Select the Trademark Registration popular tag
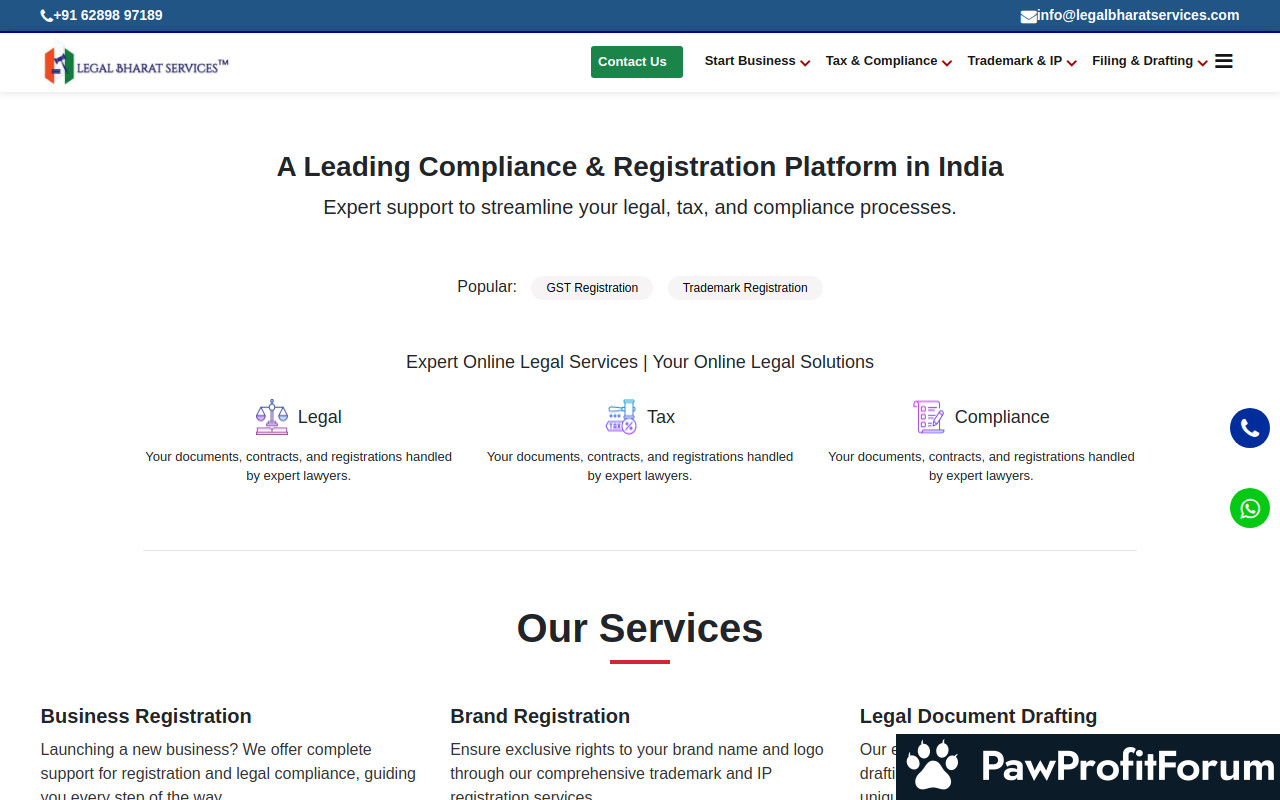The image size is (1280, 800). point(745,288)
